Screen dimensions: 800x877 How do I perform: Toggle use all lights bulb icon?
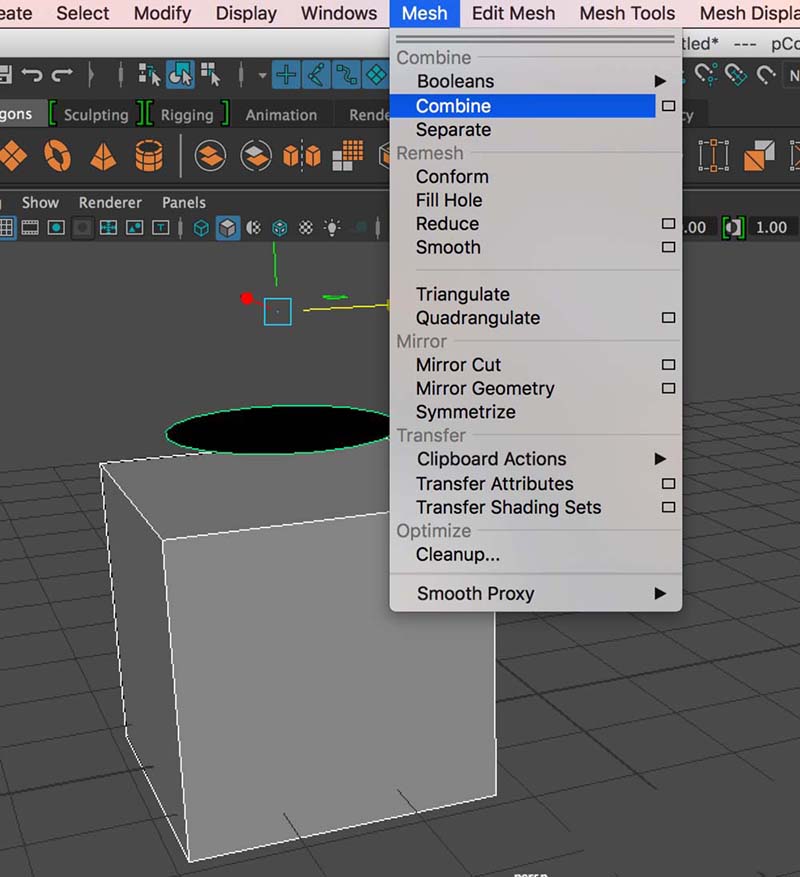332,228
